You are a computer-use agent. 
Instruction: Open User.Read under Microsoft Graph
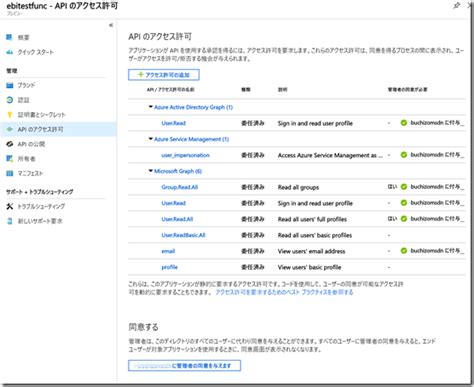click(173, 203)
